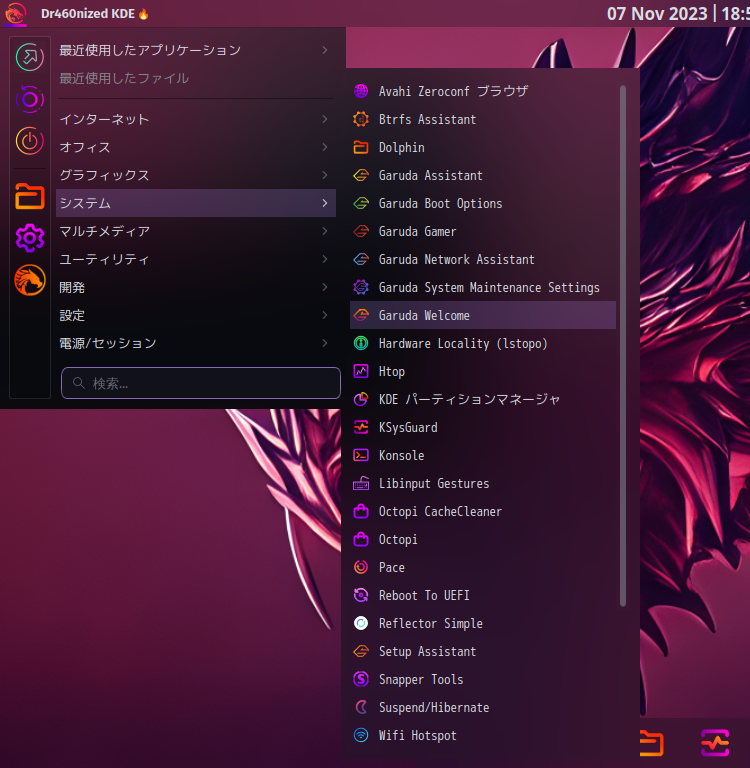Click the purple circular restart icon in sidebar
The image size is (750, 768).
30,99
